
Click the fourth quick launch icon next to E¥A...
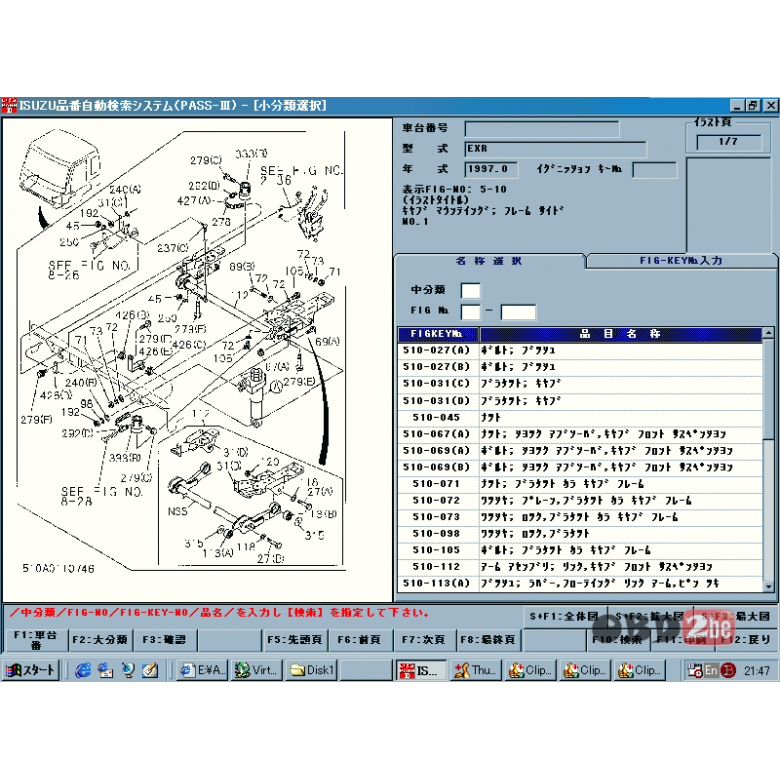150,671
